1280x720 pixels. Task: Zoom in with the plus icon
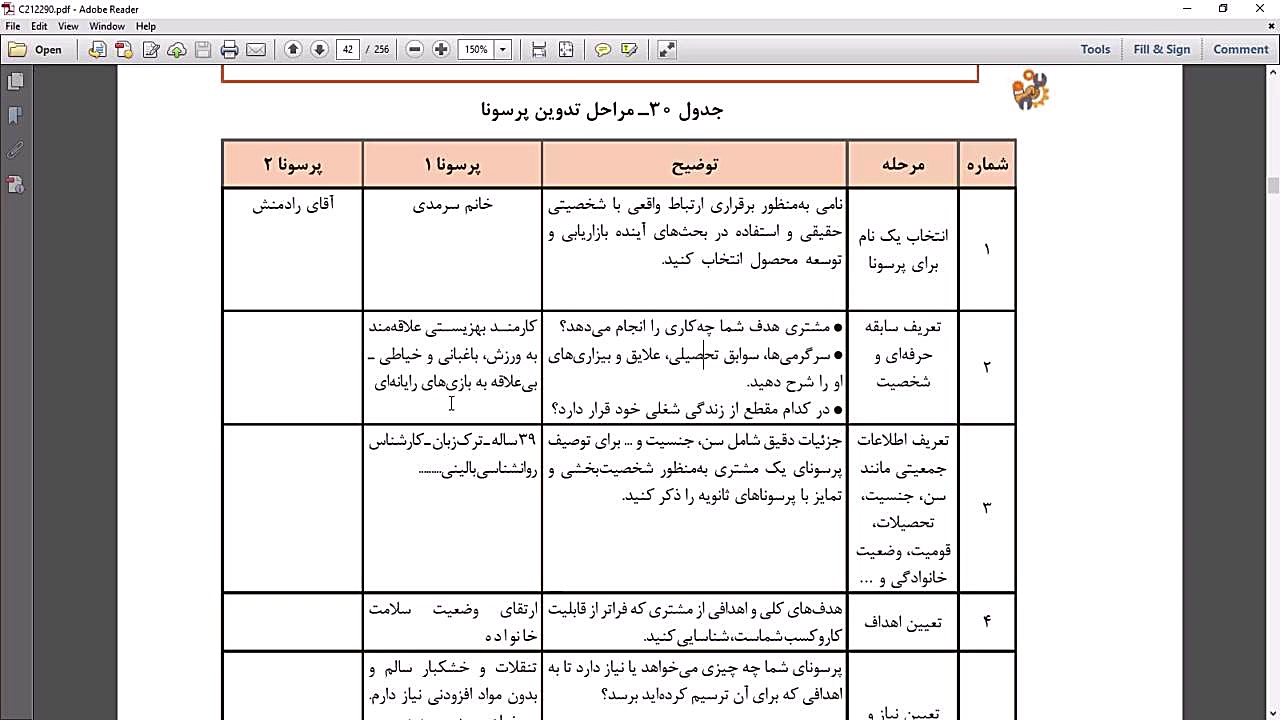click(441, 49)
